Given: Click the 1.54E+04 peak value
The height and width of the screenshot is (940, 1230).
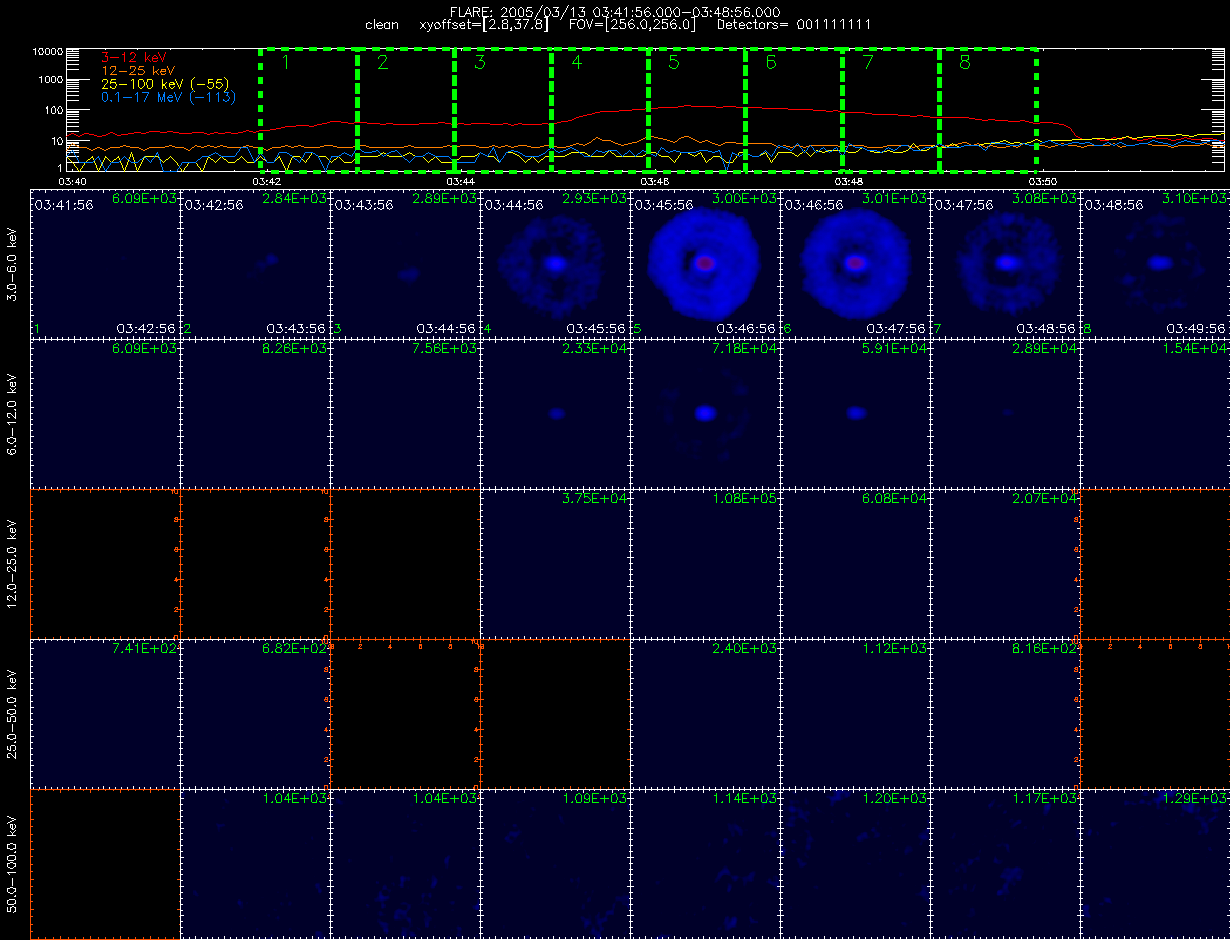Looking at the screenshot, I should [1196, 349].
